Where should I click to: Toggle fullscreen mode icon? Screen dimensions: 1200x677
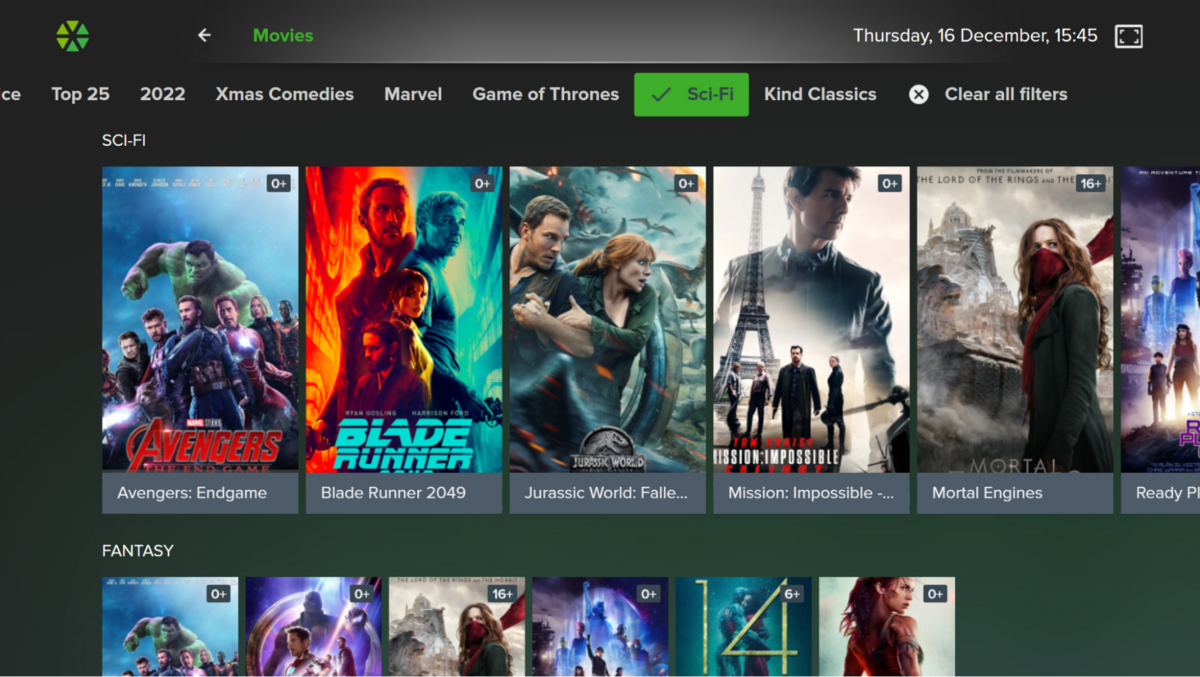pos(1129,36)
